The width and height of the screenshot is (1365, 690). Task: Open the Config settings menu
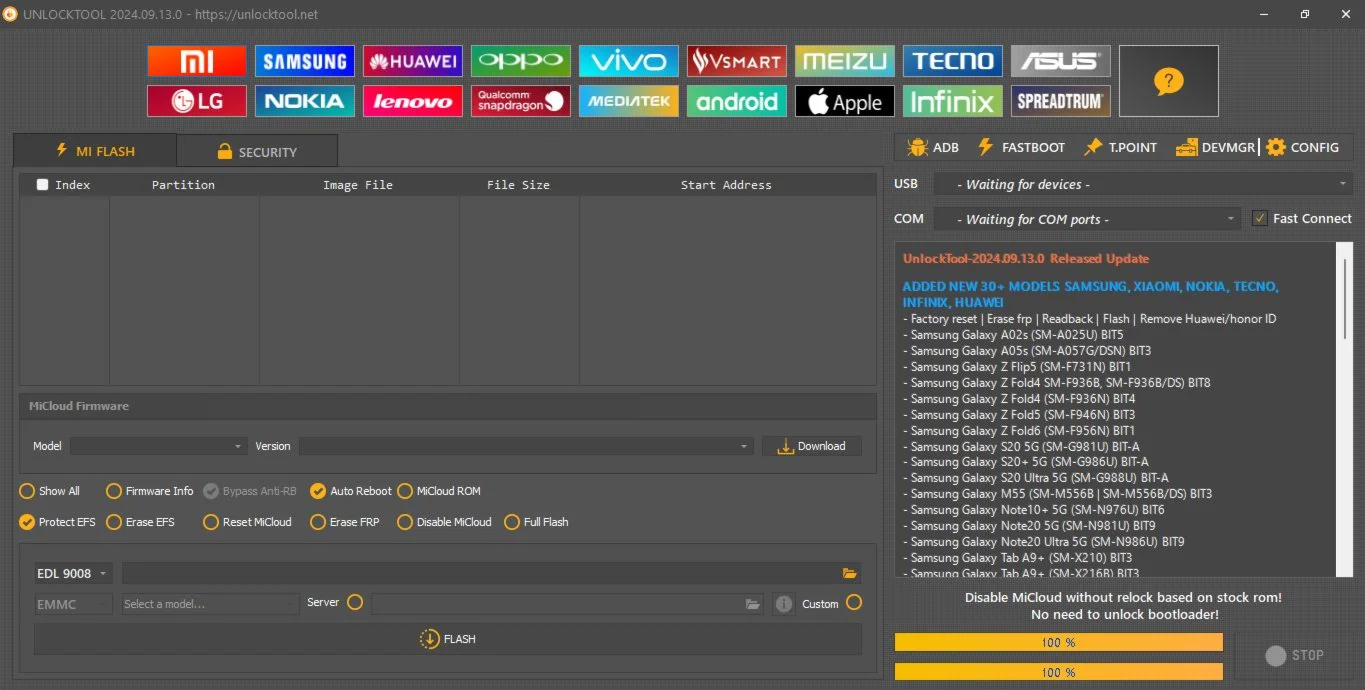(1301, 147)
